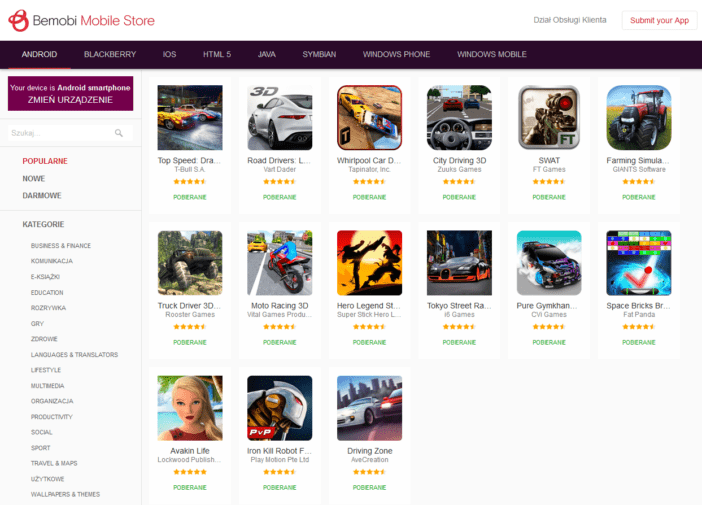Open the Space Bricks Breaker app icon
Screen dimensions: 702x505
coord(639,263)
